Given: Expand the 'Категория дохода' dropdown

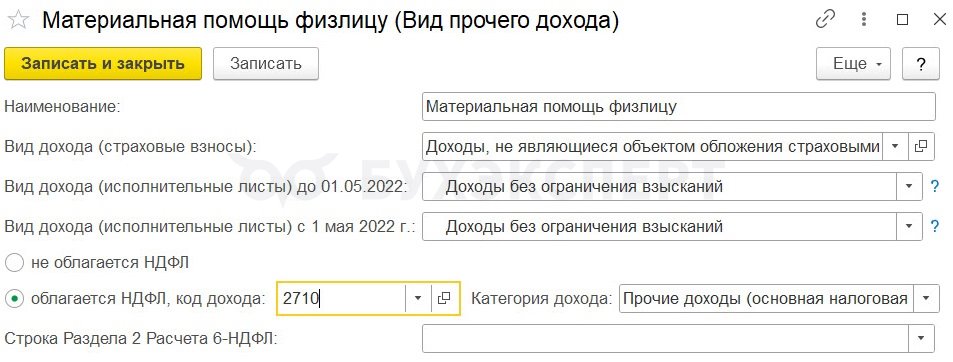Looking at the screenshot, I should tap(926, 298).
